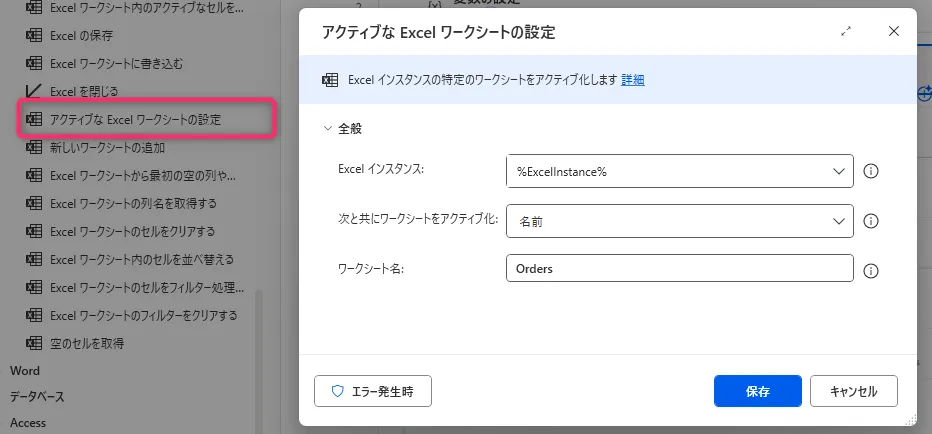Click info icon beside ワークシート名 field
The width and height of the screenshot is (932, 434).
tap(870, 270)
